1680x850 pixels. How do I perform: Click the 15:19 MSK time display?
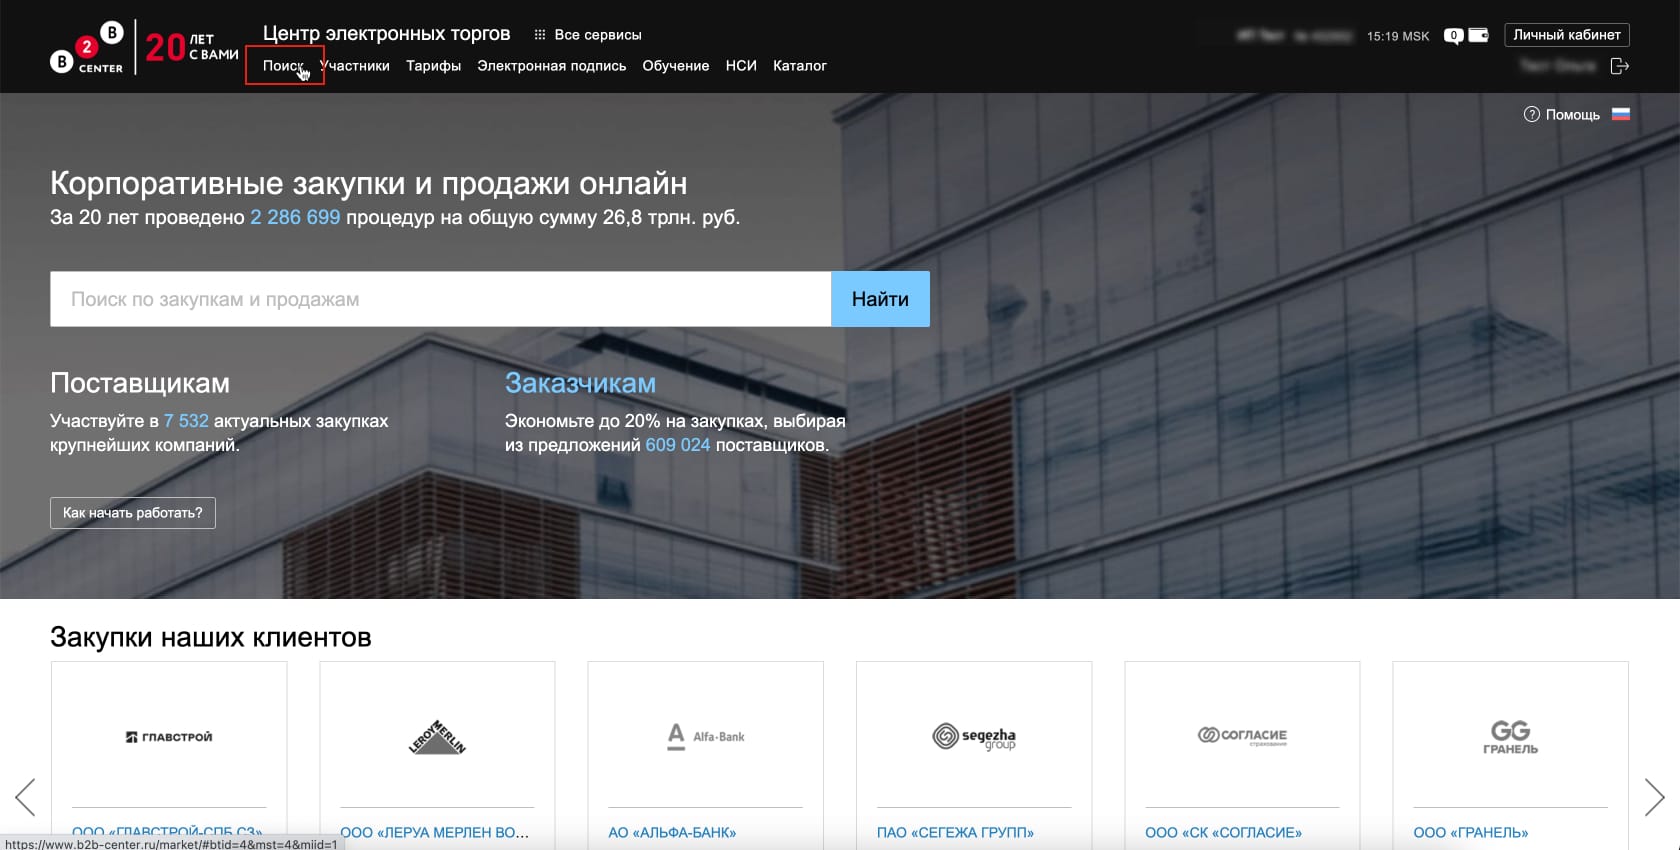1398,36
